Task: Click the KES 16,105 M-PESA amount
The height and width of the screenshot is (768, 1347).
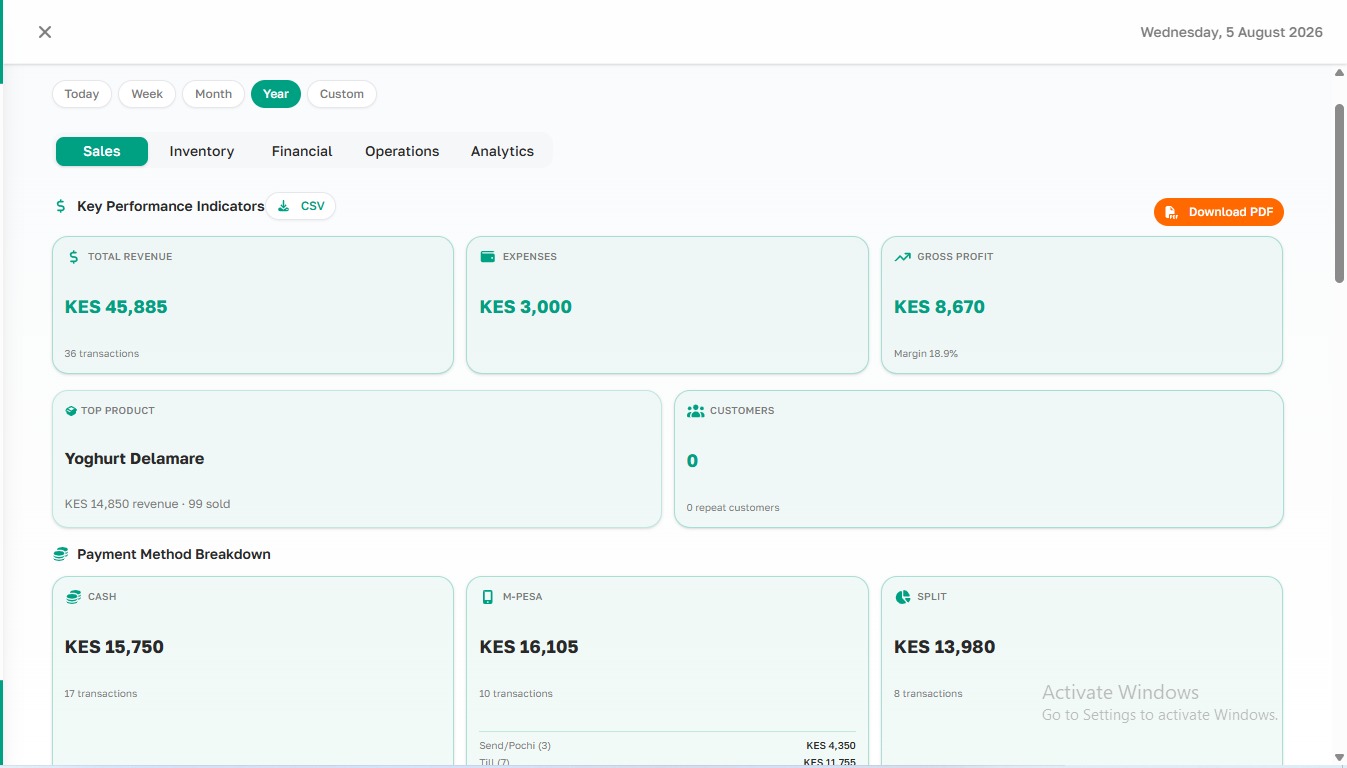Action: pyautogui.click(x=529, y=647)
